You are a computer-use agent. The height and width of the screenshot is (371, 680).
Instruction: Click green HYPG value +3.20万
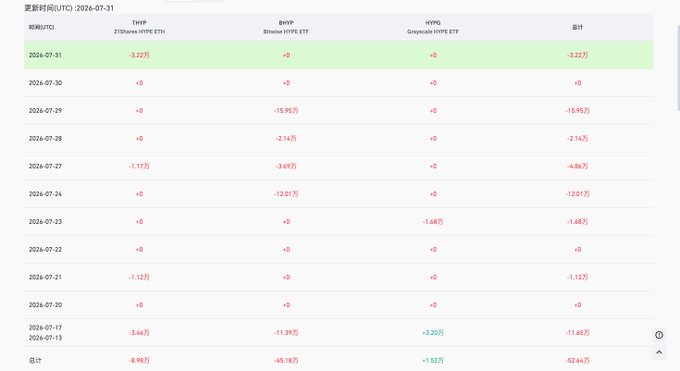433,333
